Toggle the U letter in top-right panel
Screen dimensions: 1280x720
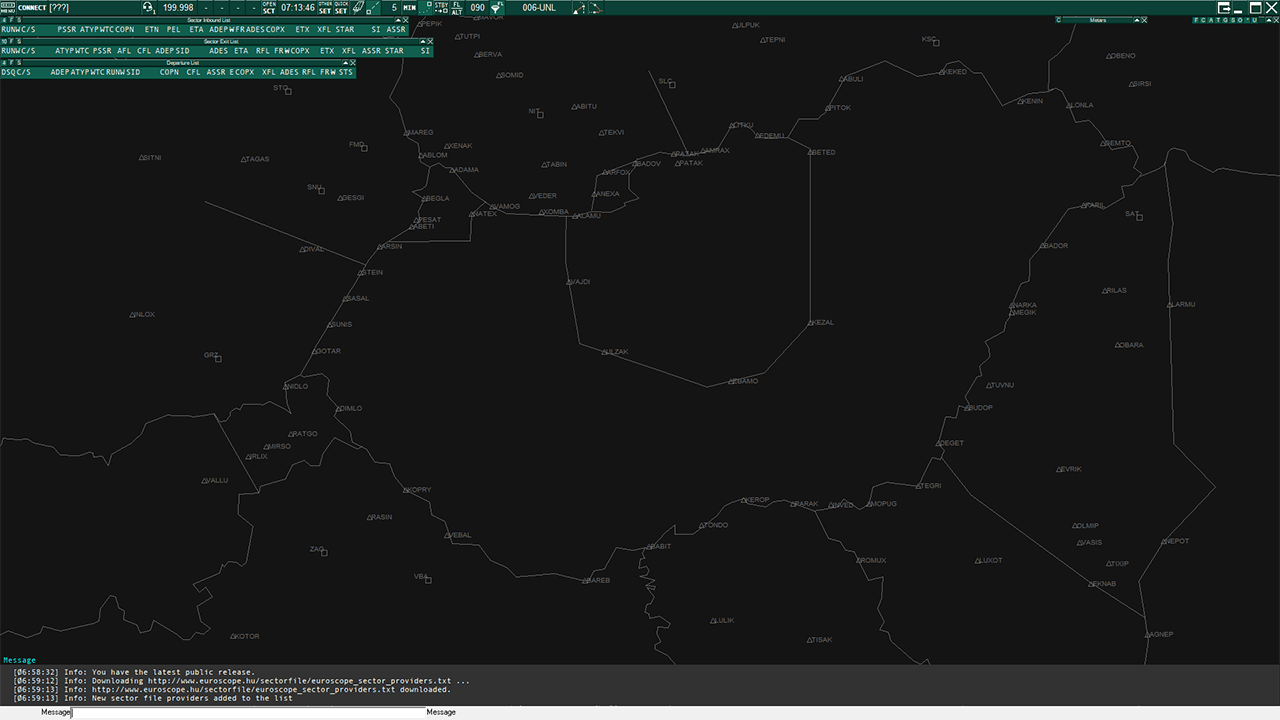(x=1254, y=20)
